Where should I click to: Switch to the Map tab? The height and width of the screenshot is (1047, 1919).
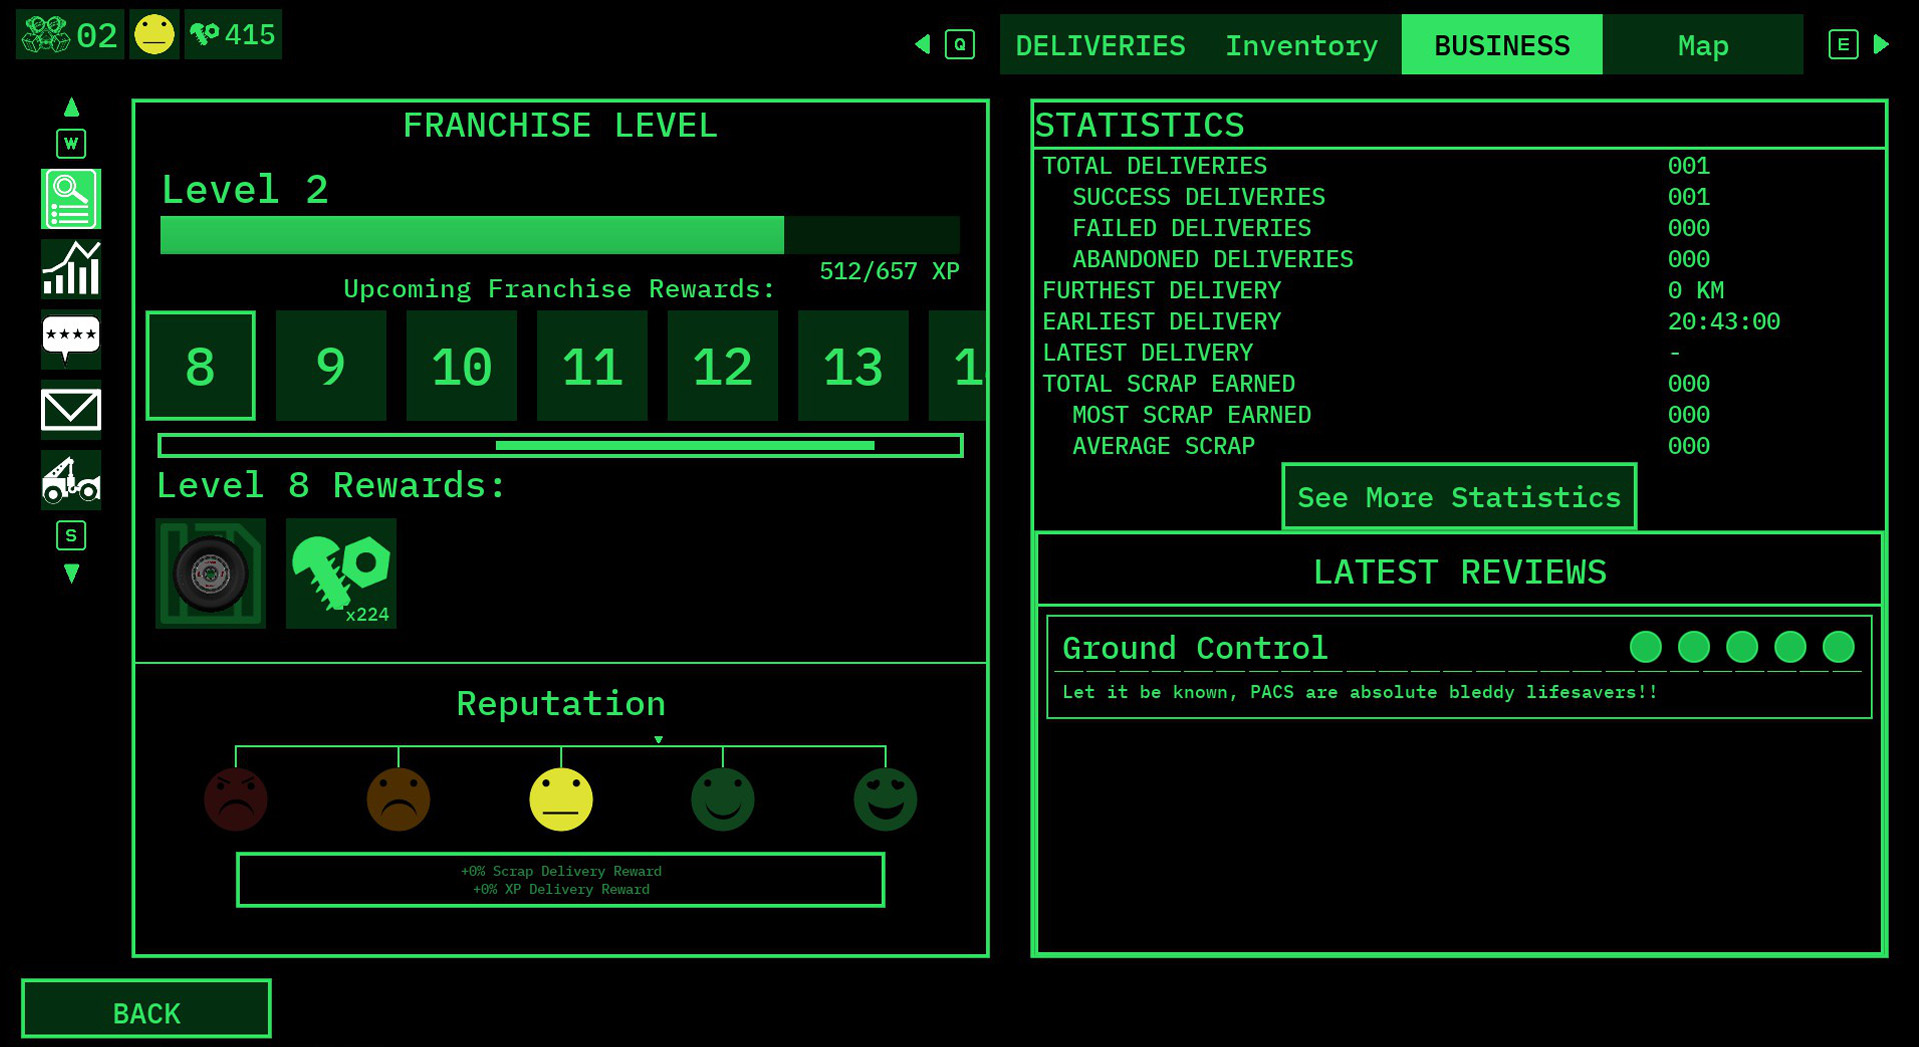(1703, 45)
